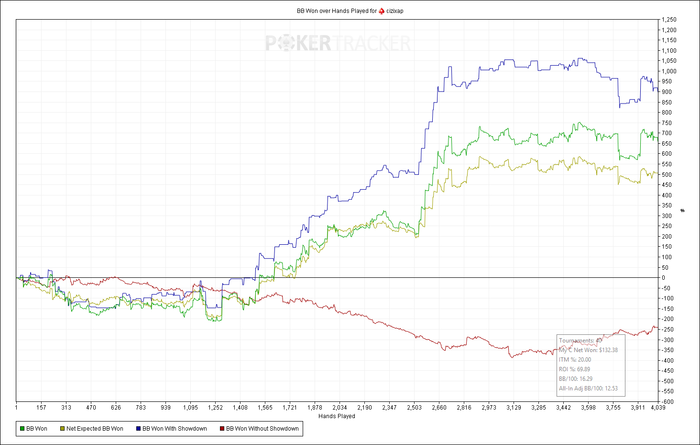Click the x-axis tick label '2,816'
700x445 pixels.
tap(464, 408)
